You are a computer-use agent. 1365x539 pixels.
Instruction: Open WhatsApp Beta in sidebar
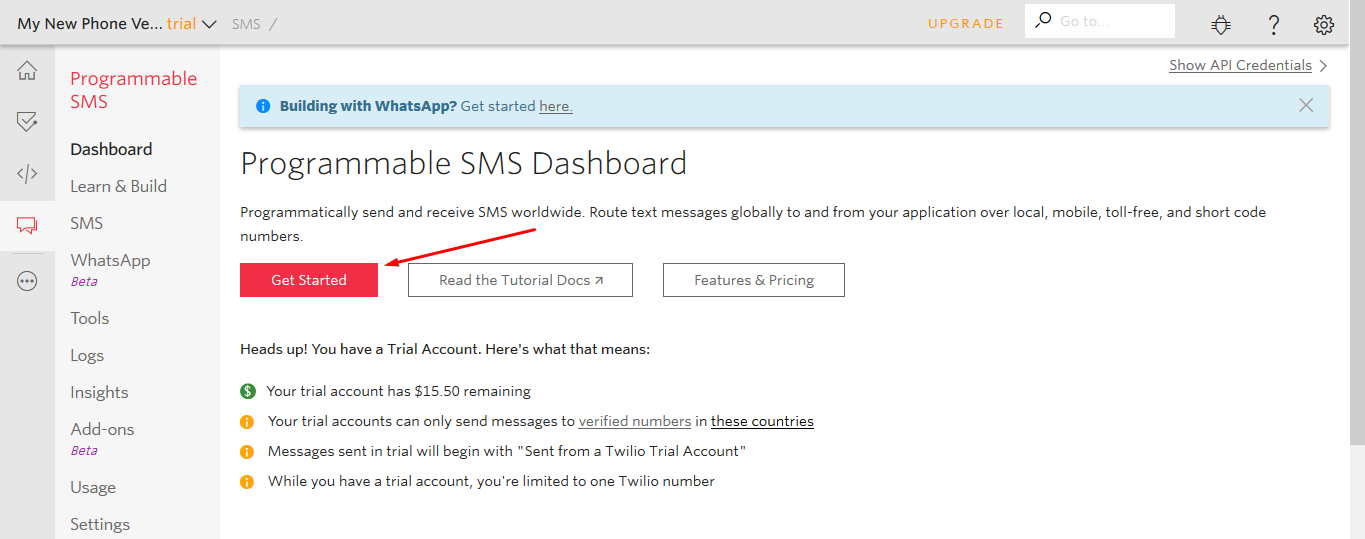tap(110, 269)
